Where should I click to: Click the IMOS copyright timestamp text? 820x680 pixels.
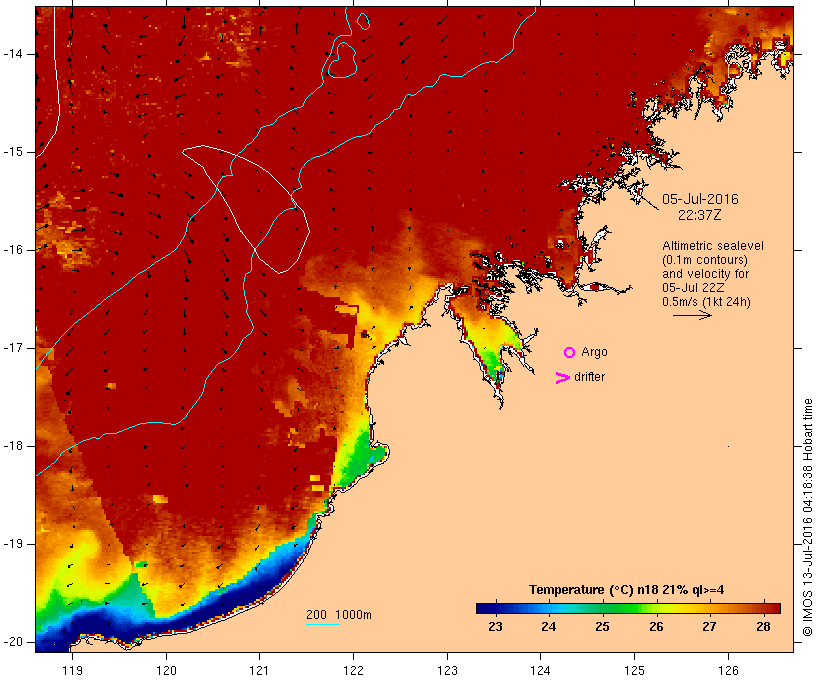point(808,518)
